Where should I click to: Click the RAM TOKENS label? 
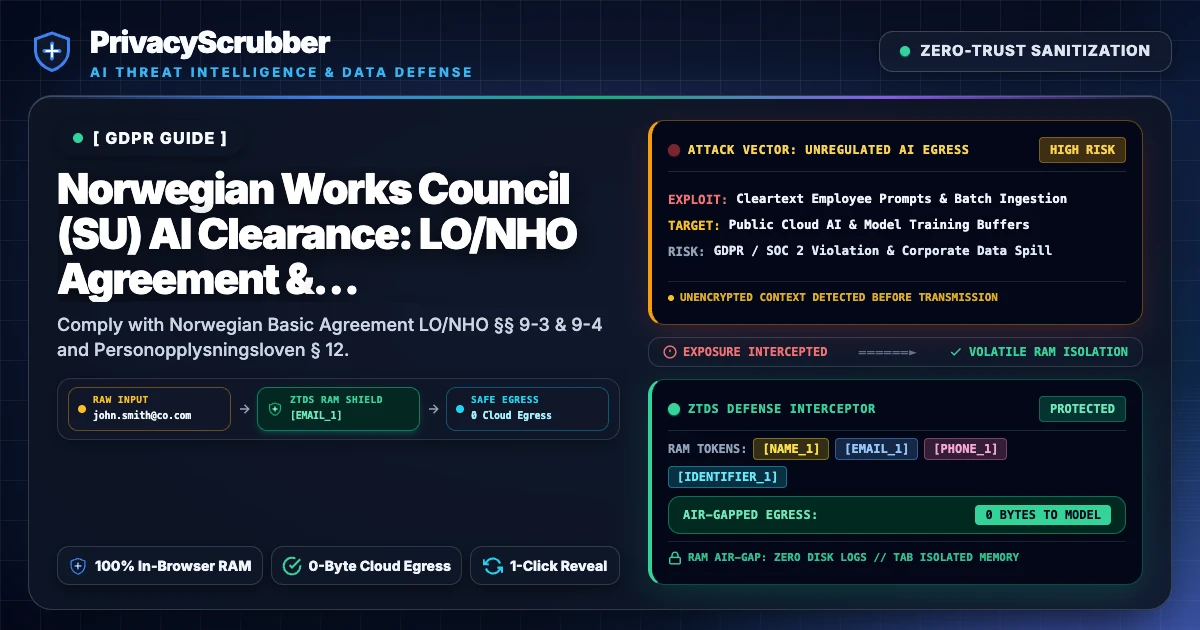tap(706, 449)
